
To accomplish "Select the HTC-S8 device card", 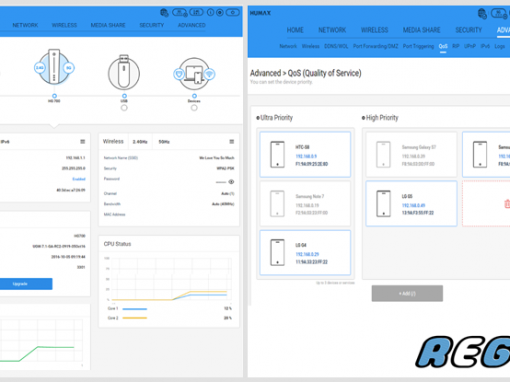I will tap(305, 154).
